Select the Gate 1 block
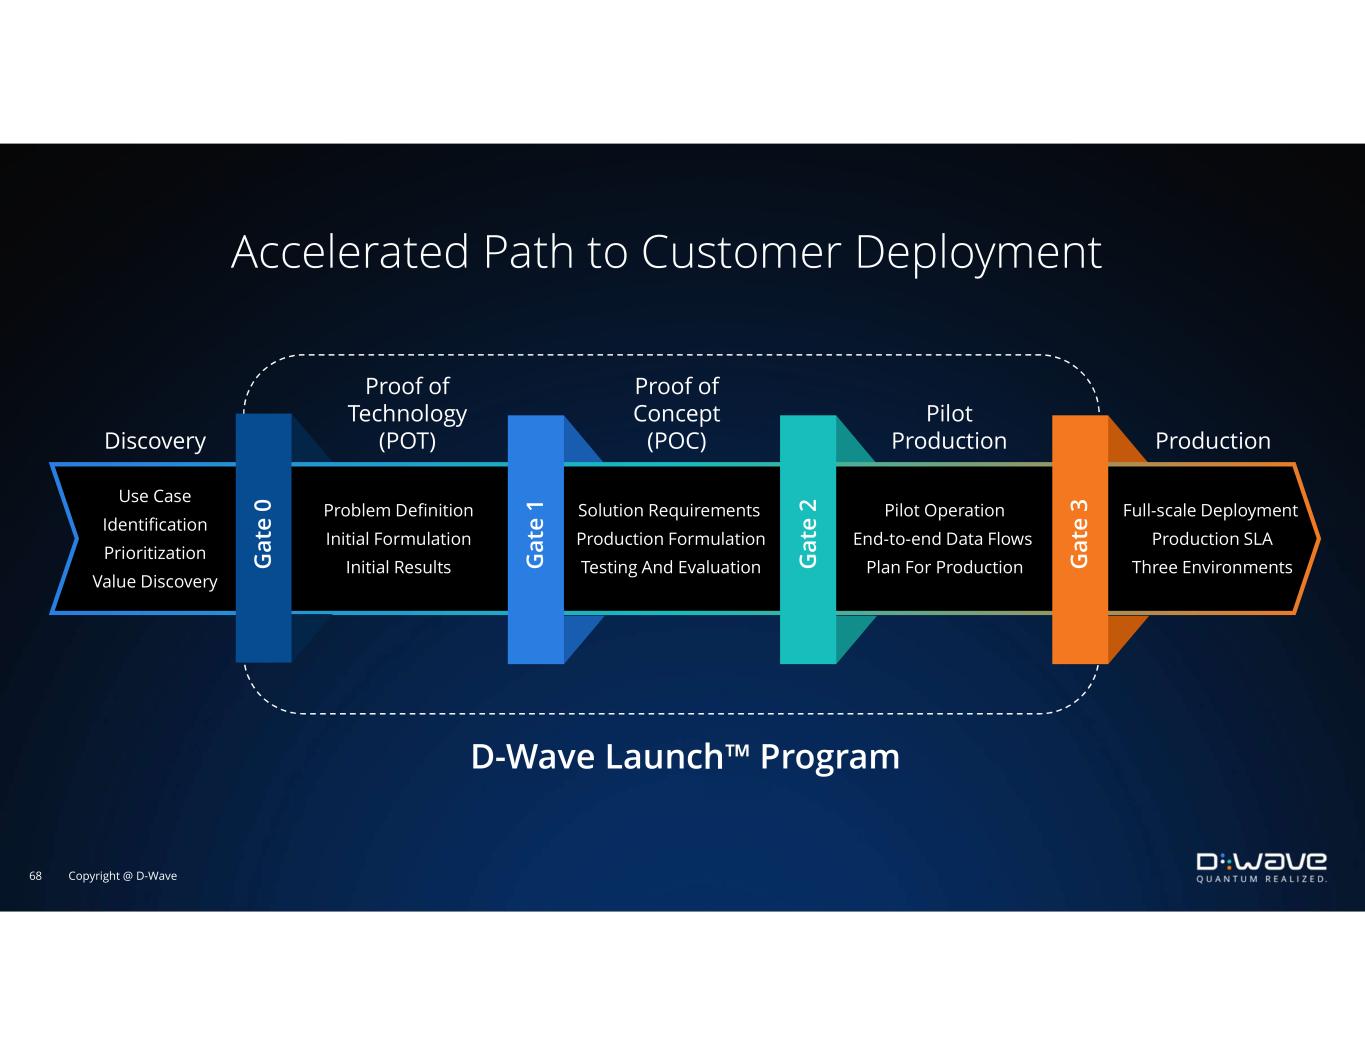The image size is (1365, 1055). click(536, 539)
